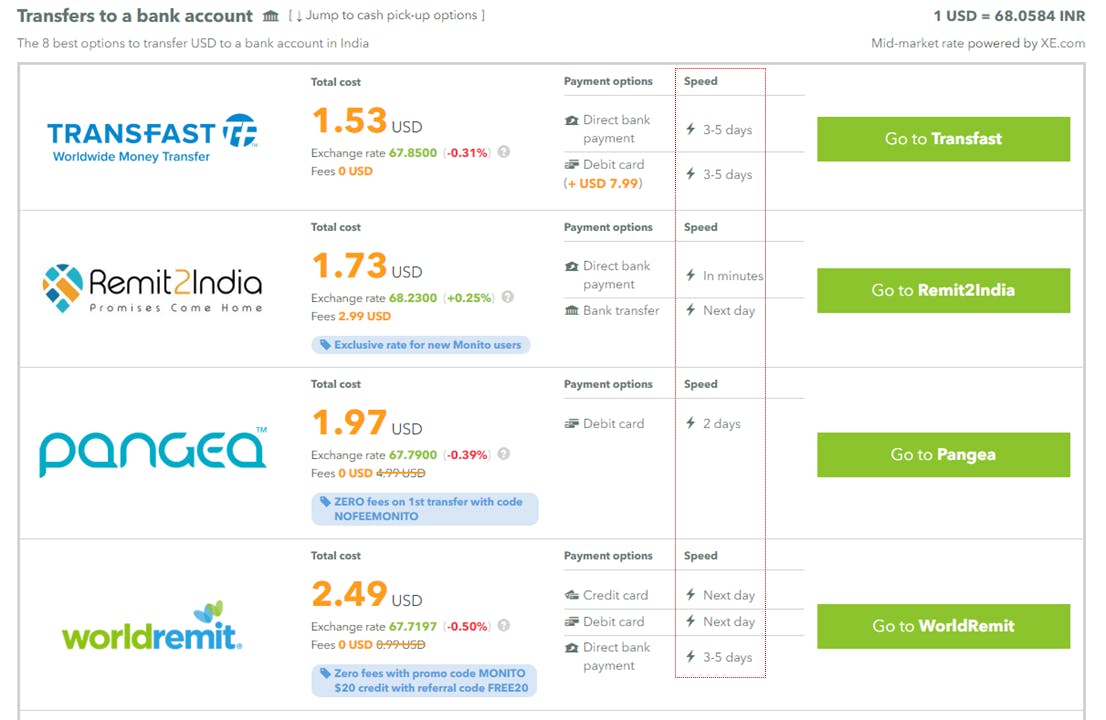Click the question mark beside Pangea's exchange rate

pyautogui.click(x=505, y=453)
